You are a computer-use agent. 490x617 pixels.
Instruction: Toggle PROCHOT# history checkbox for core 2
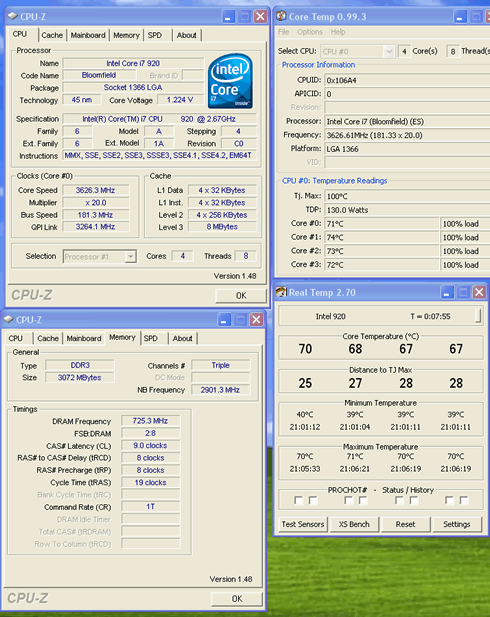coord(414,500)
